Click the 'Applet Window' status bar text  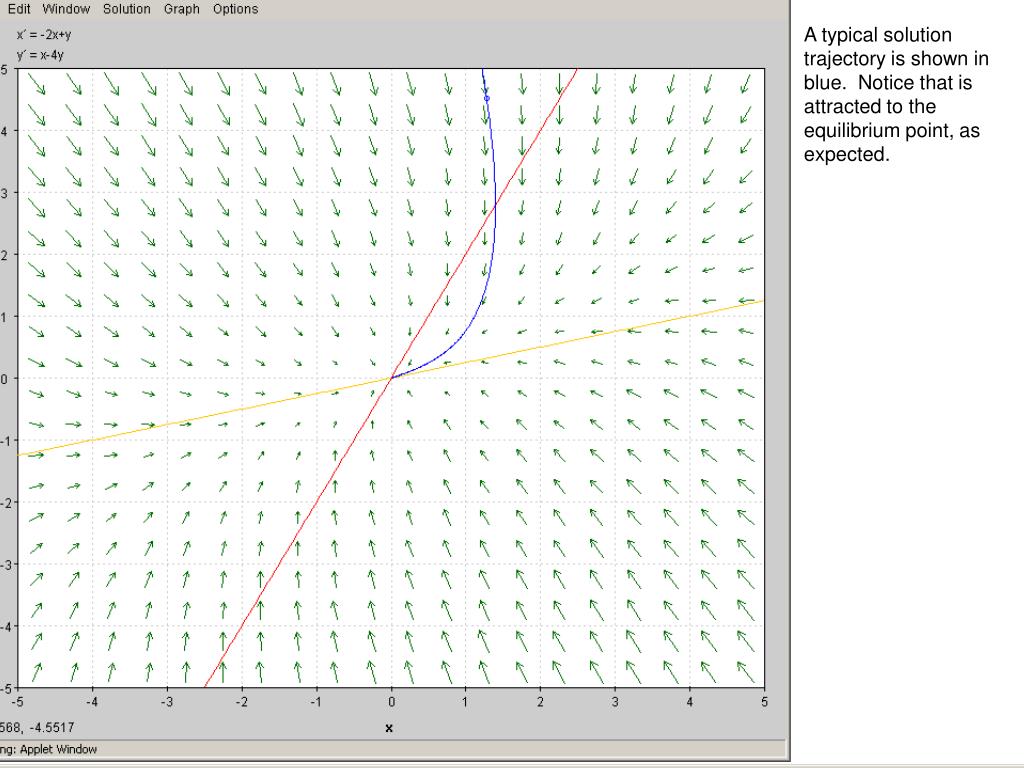pos(58,749)
